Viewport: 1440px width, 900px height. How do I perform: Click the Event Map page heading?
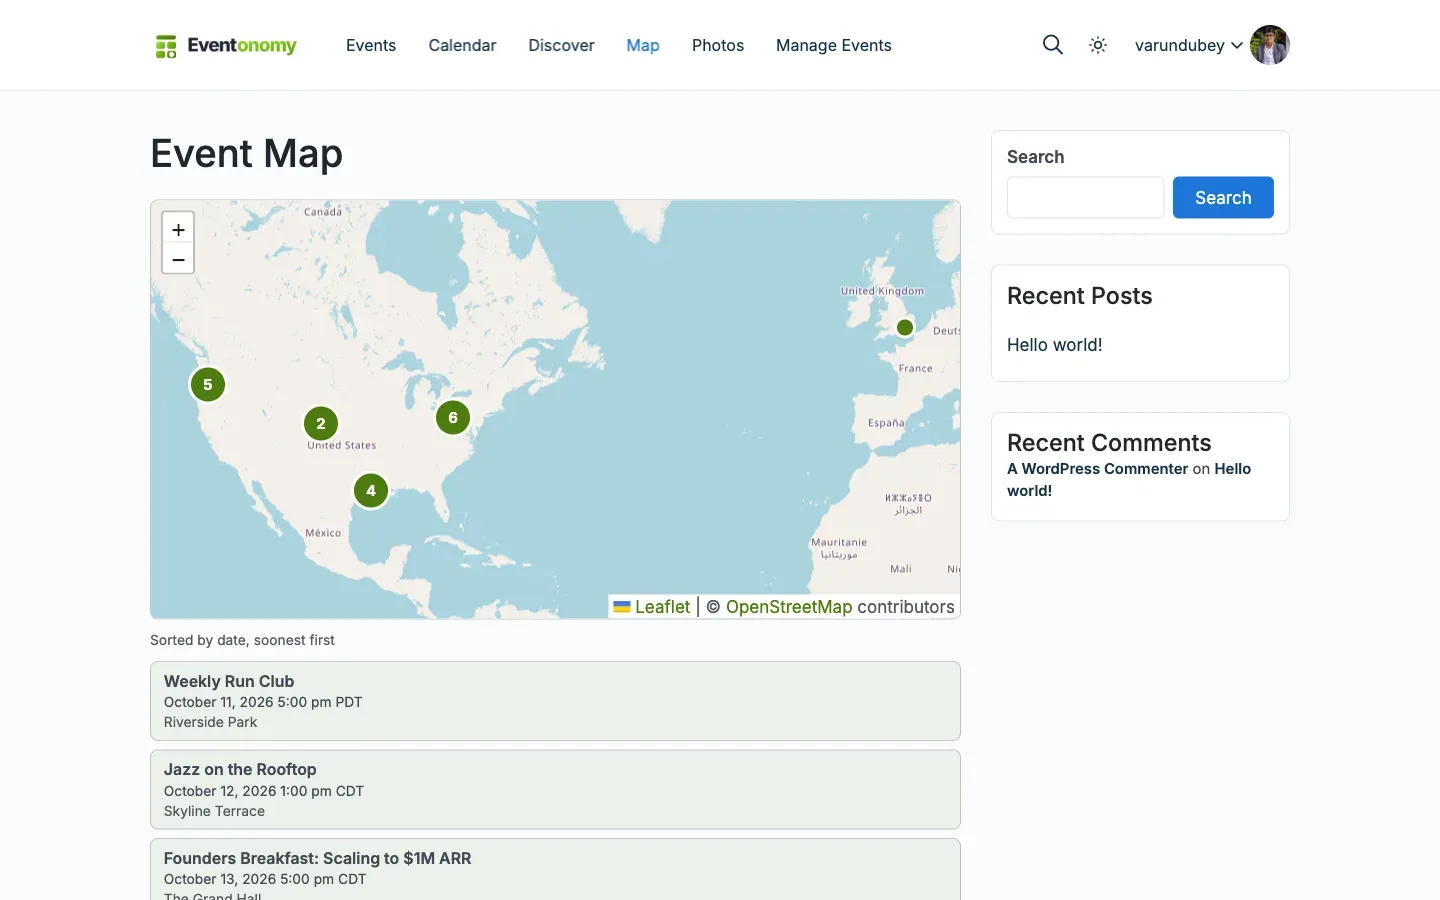coord(246,154)
